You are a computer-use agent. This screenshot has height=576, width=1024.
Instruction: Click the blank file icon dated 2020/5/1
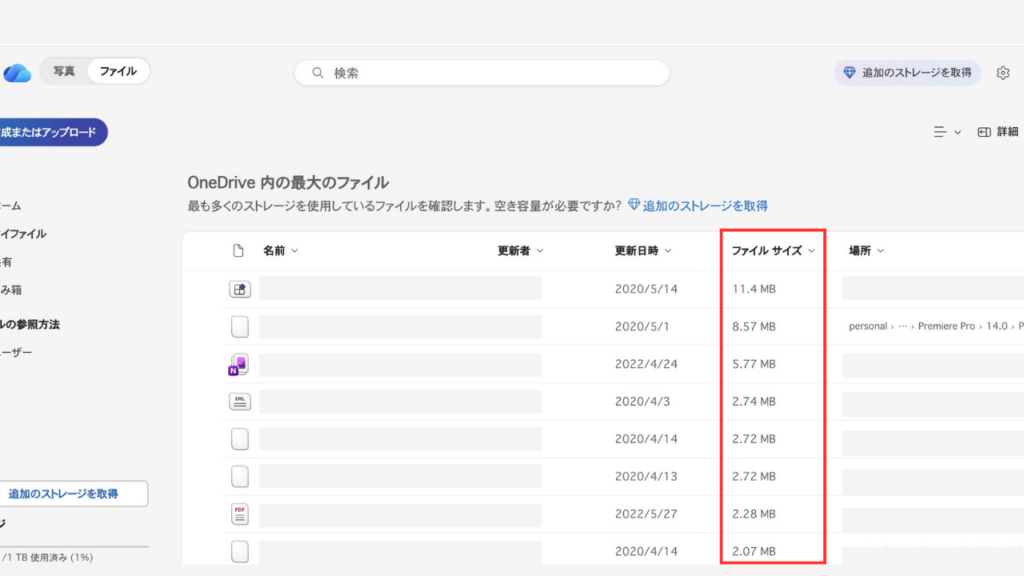pos(239,327)
